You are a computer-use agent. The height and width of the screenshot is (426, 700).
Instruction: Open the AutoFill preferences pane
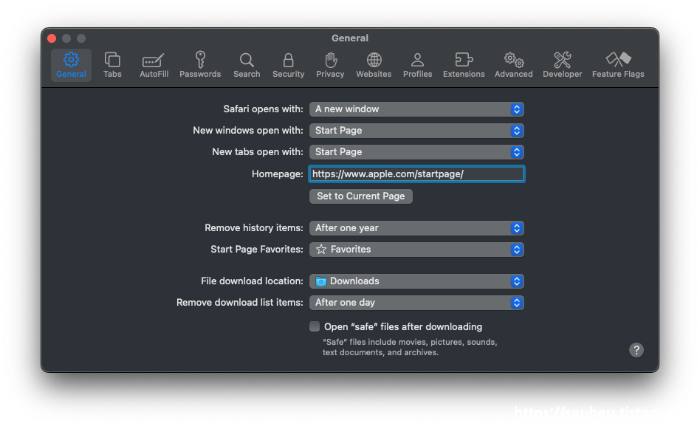154,65
